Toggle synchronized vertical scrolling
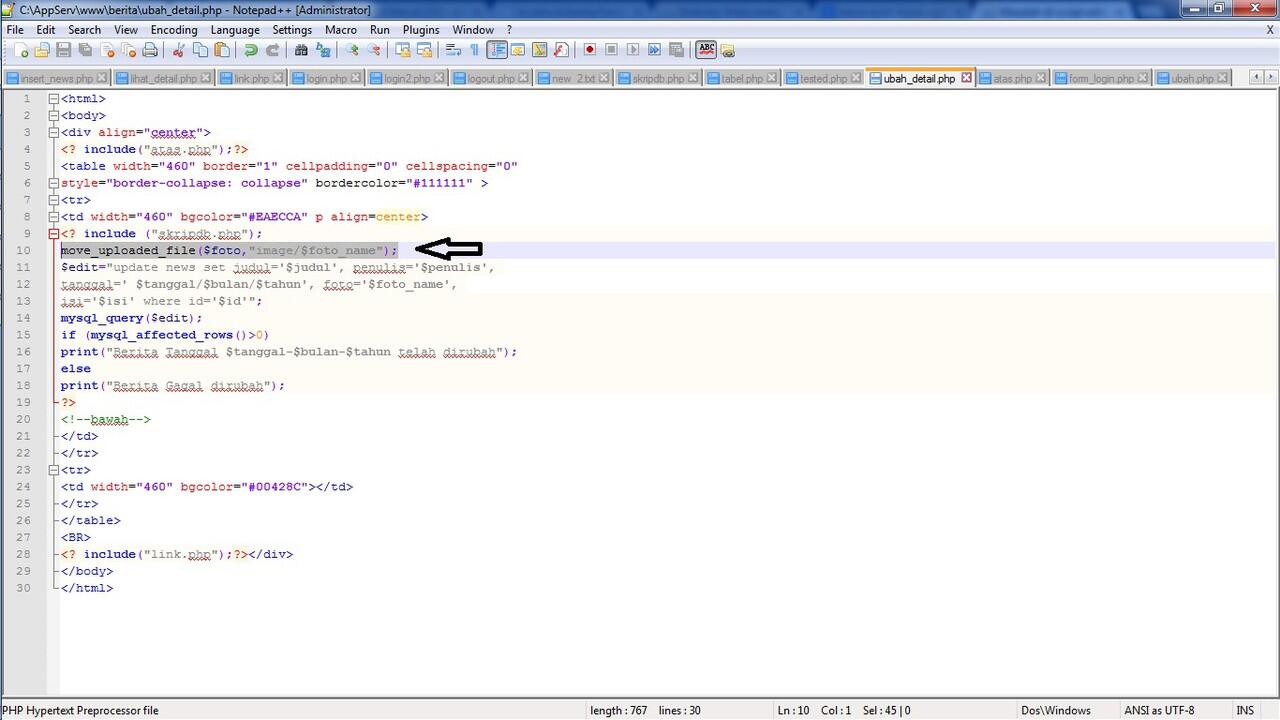The width and height of the screenshot is (1280, 720). [403, 50]
